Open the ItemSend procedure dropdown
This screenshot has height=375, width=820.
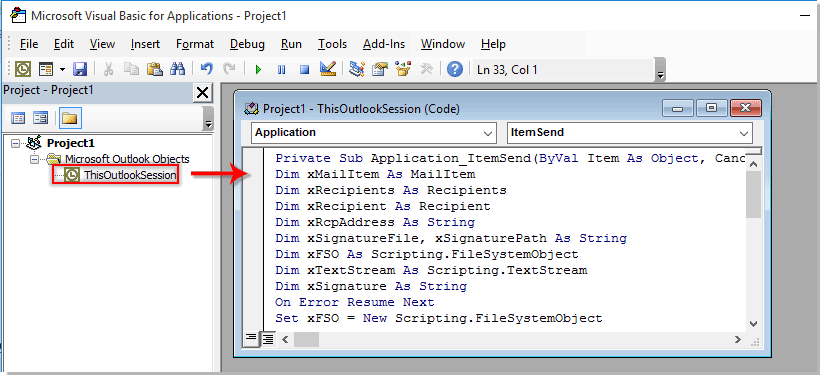click(x=630, y=133)
